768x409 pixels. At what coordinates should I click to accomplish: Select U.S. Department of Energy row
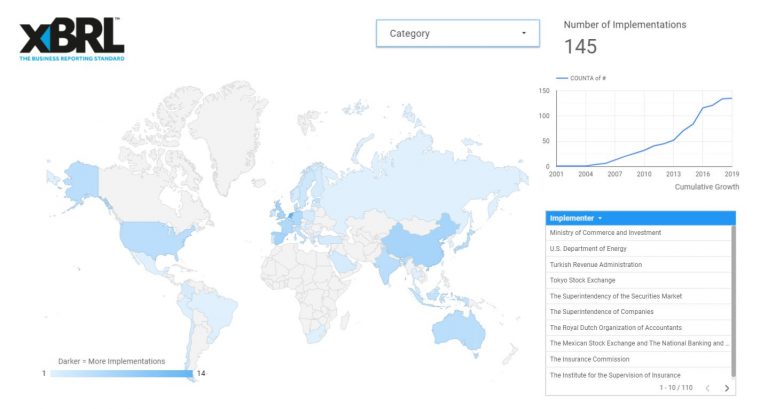639,248
